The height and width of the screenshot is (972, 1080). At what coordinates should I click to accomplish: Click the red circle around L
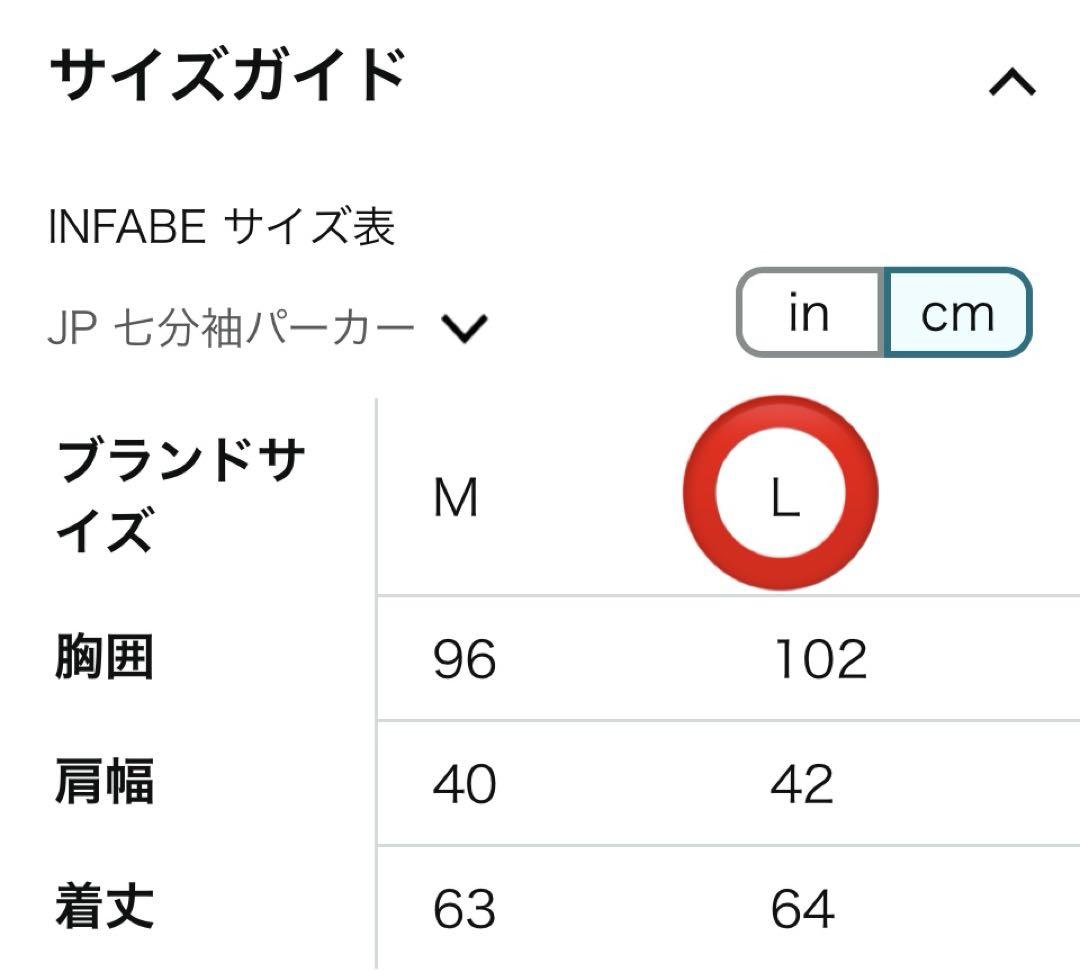(780, 493)
